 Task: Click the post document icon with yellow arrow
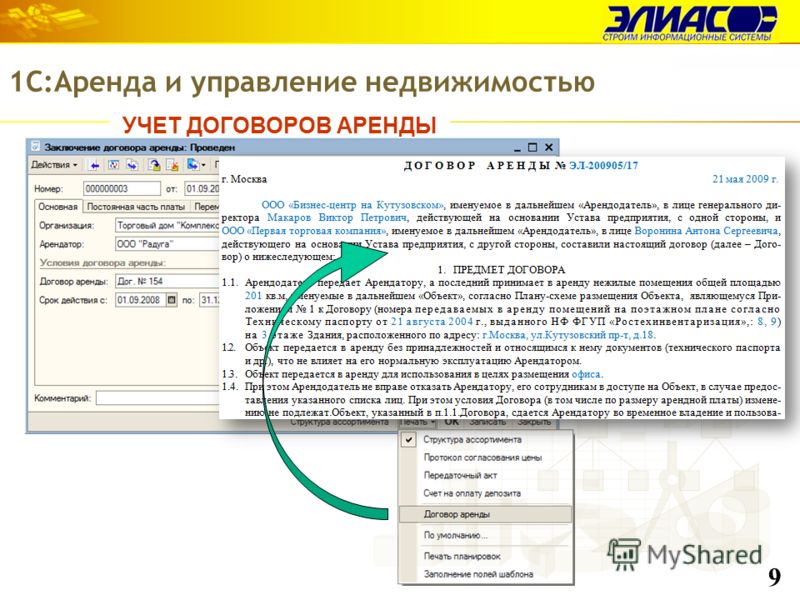click(154, 165)
